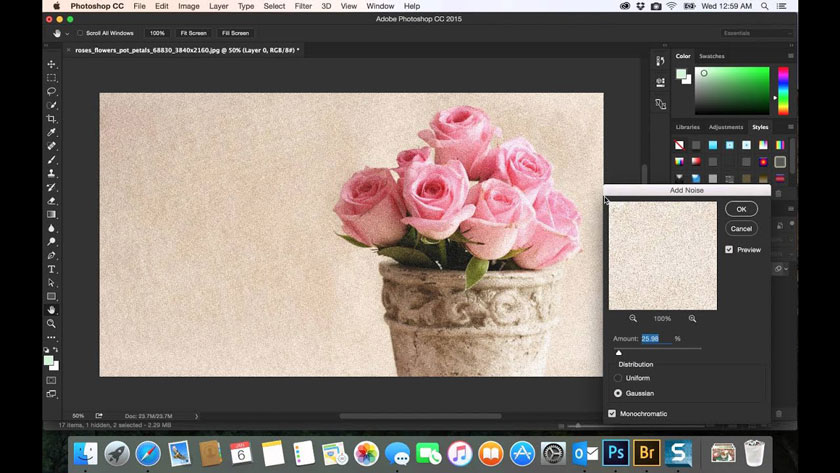Open the Styles panel options menu
The height and width of the screenshot is (473, 840).
[790, 127]
